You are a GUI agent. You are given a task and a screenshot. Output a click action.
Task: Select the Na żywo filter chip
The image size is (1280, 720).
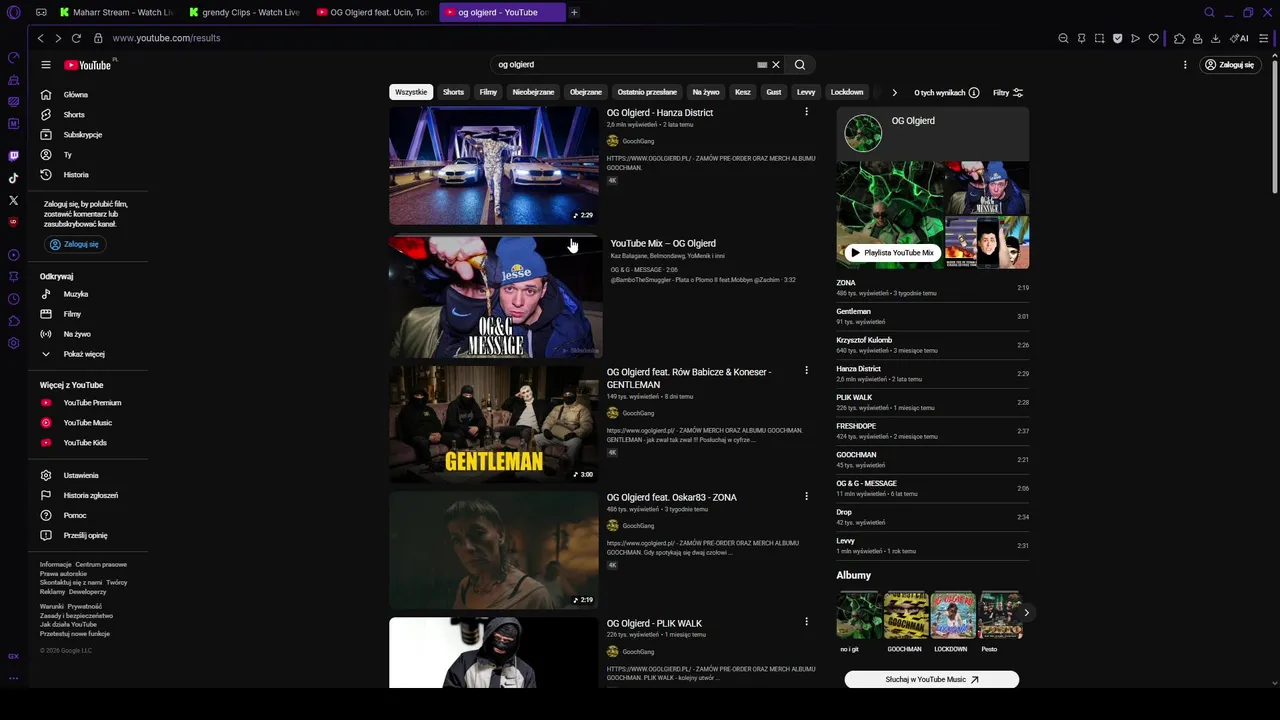pyautogui.click(x=706, y=92)
